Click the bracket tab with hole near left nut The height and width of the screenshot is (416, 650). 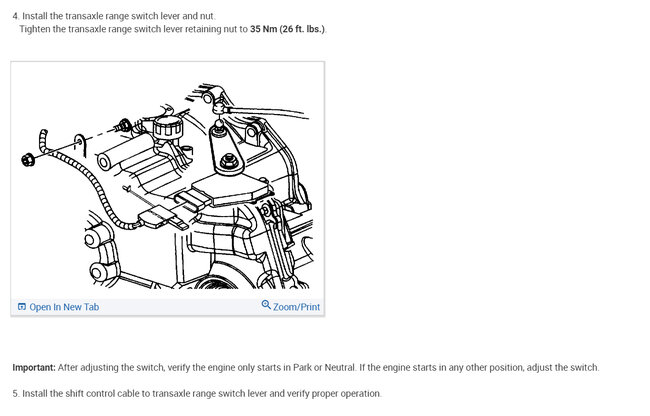click(x=80, y=145)
